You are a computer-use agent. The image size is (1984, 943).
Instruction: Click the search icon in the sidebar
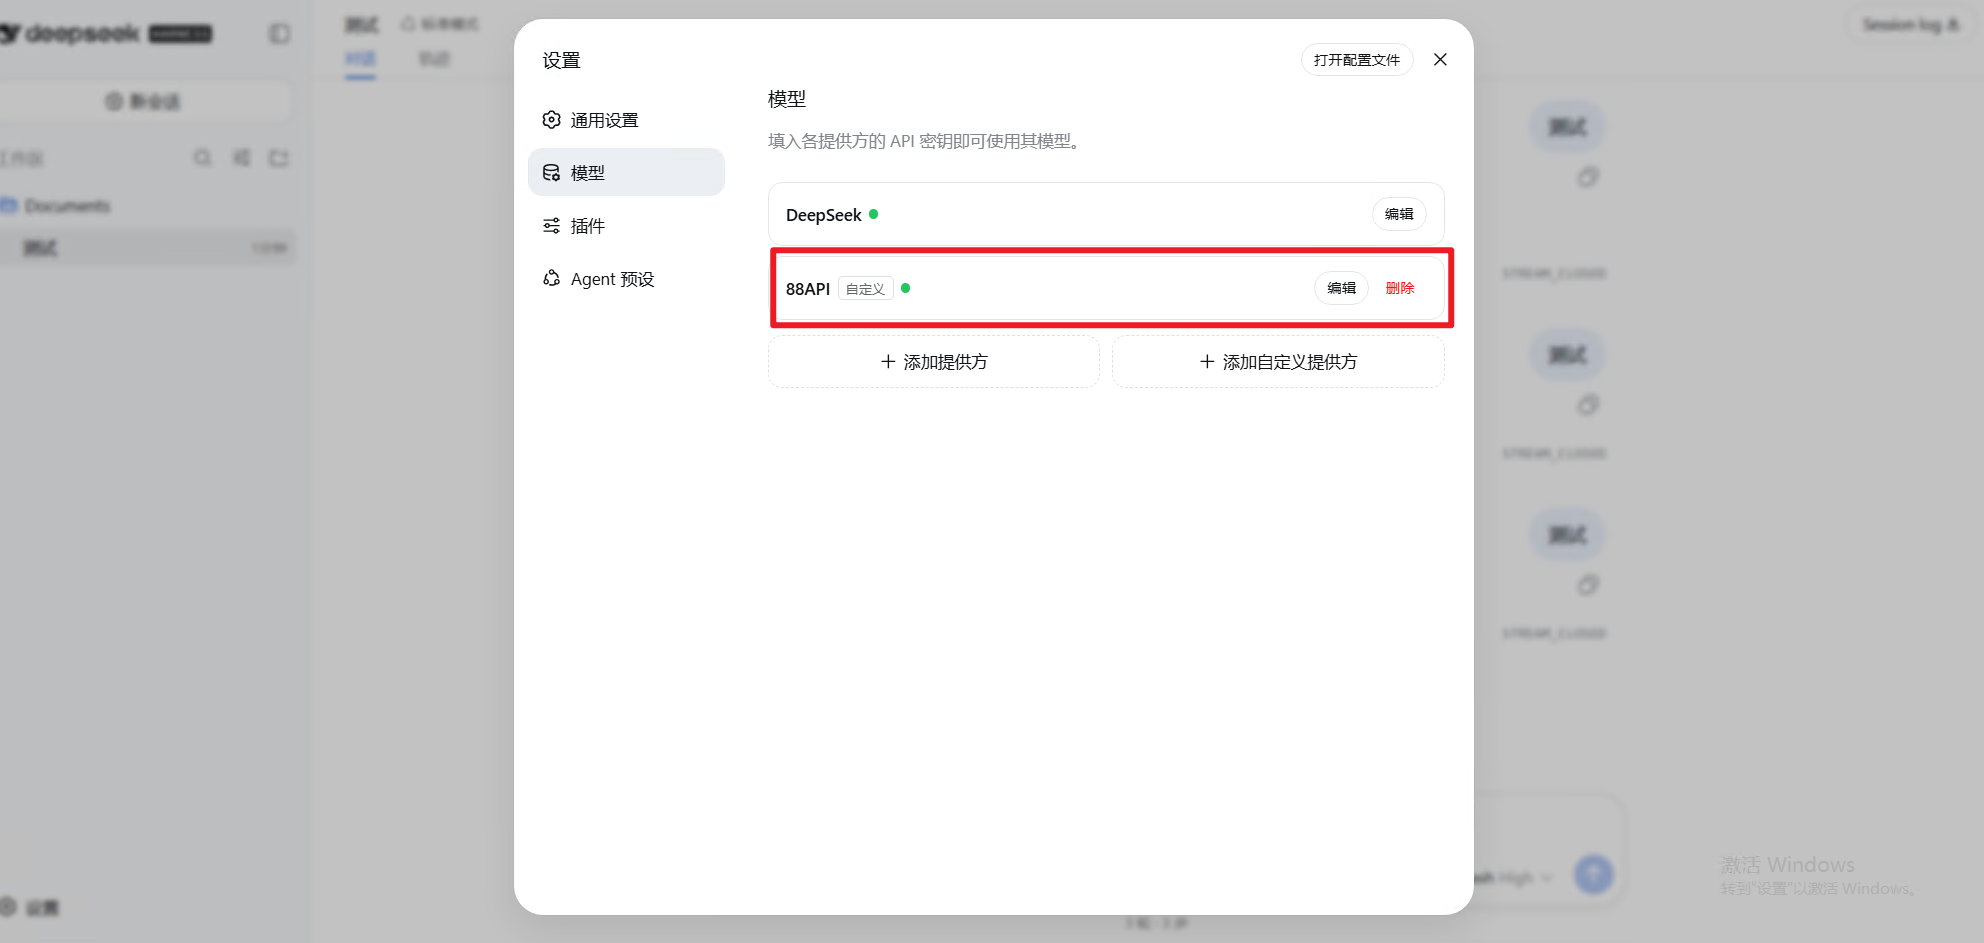pos(203,158)
